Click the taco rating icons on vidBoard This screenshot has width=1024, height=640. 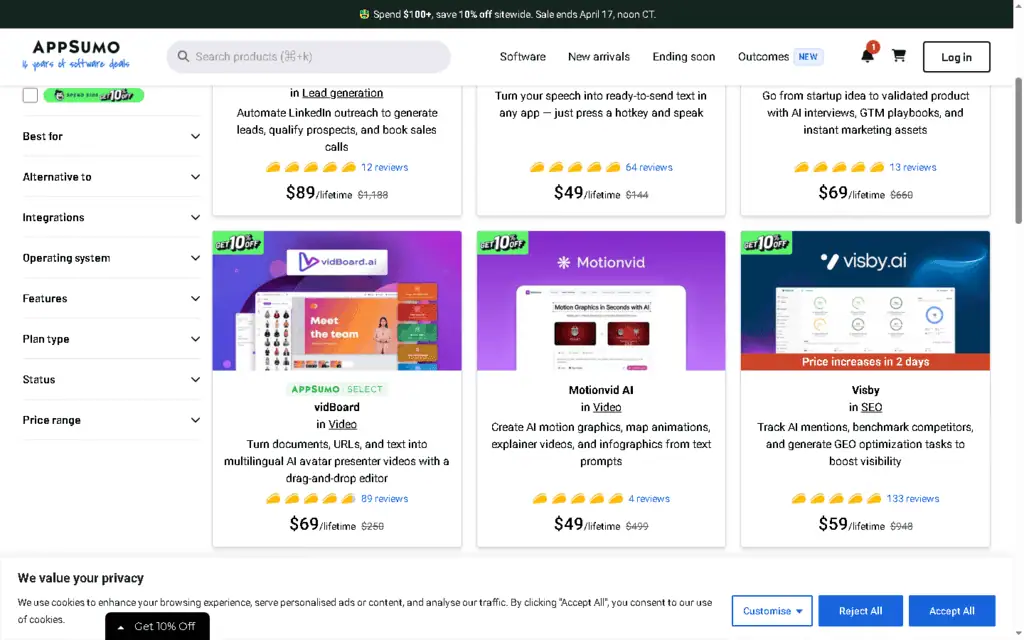311,499
